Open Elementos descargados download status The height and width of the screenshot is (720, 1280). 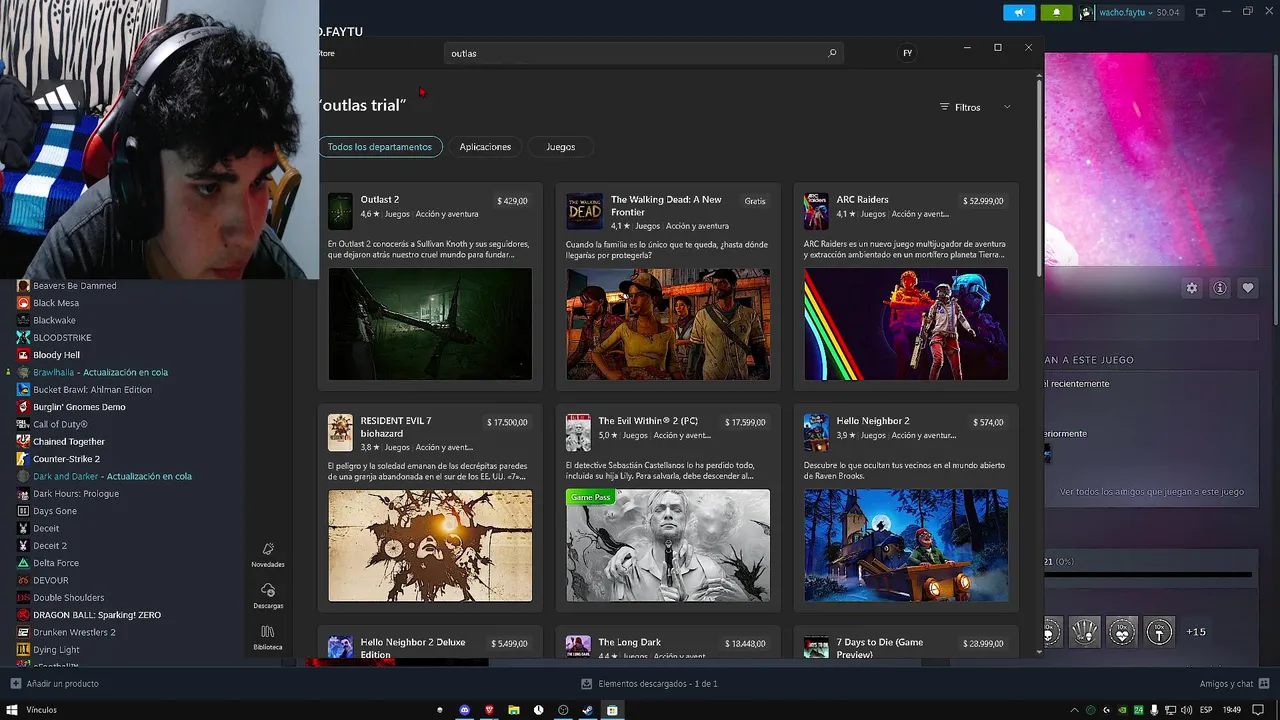650,684
